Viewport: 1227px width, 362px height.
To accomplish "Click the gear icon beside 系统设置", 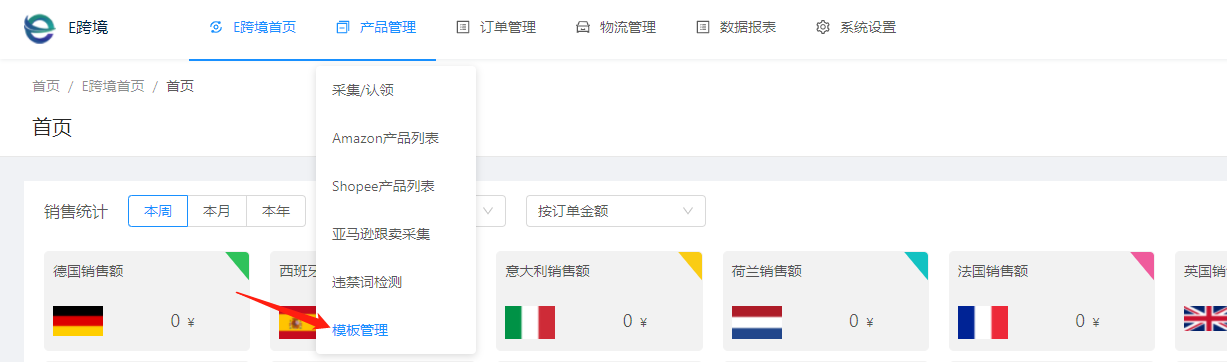I will (x=823, y=28).
